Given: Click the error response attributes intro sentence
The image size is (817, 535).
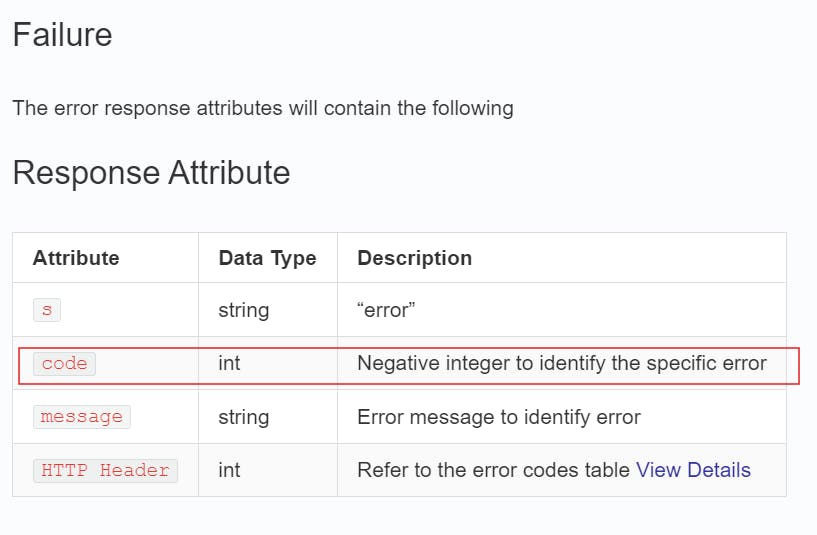Looking at the screenshot, I should [x=262, y=108].
